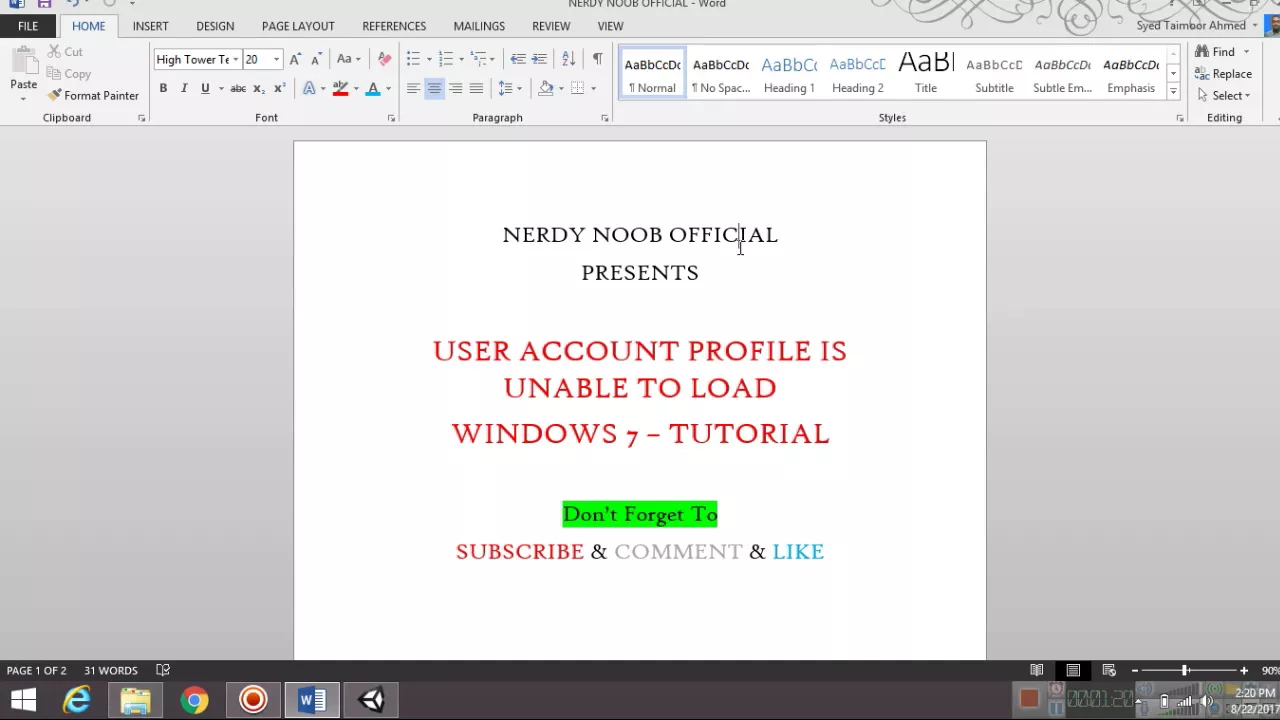
Task: Decrease the paragraph indent
Action: (x=517, y=60)
